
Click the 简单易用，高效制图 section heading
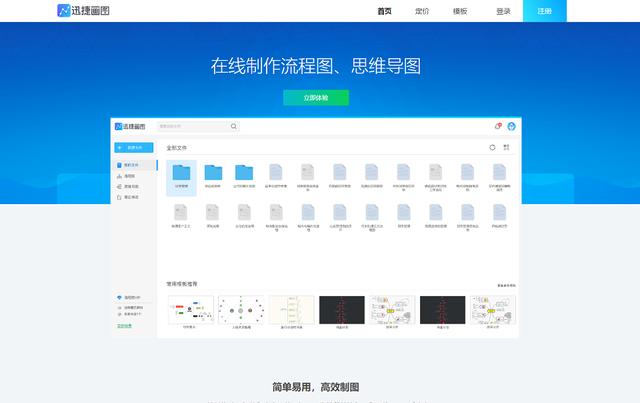point(316,387)
